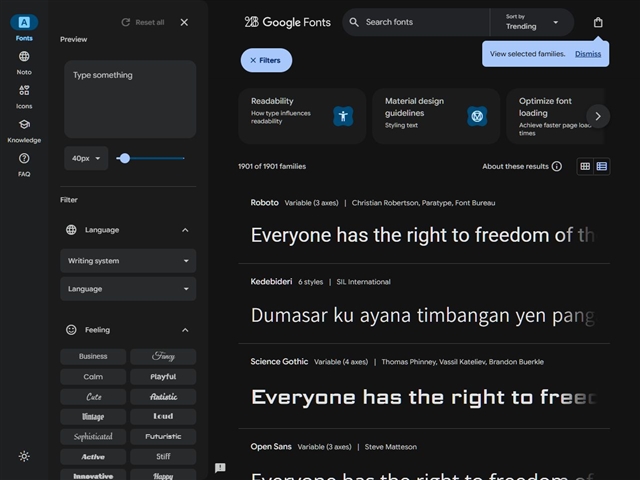Screen dimensions: 640x480
Task: Click the Filters chip button
Action: [x=266, y=60]
